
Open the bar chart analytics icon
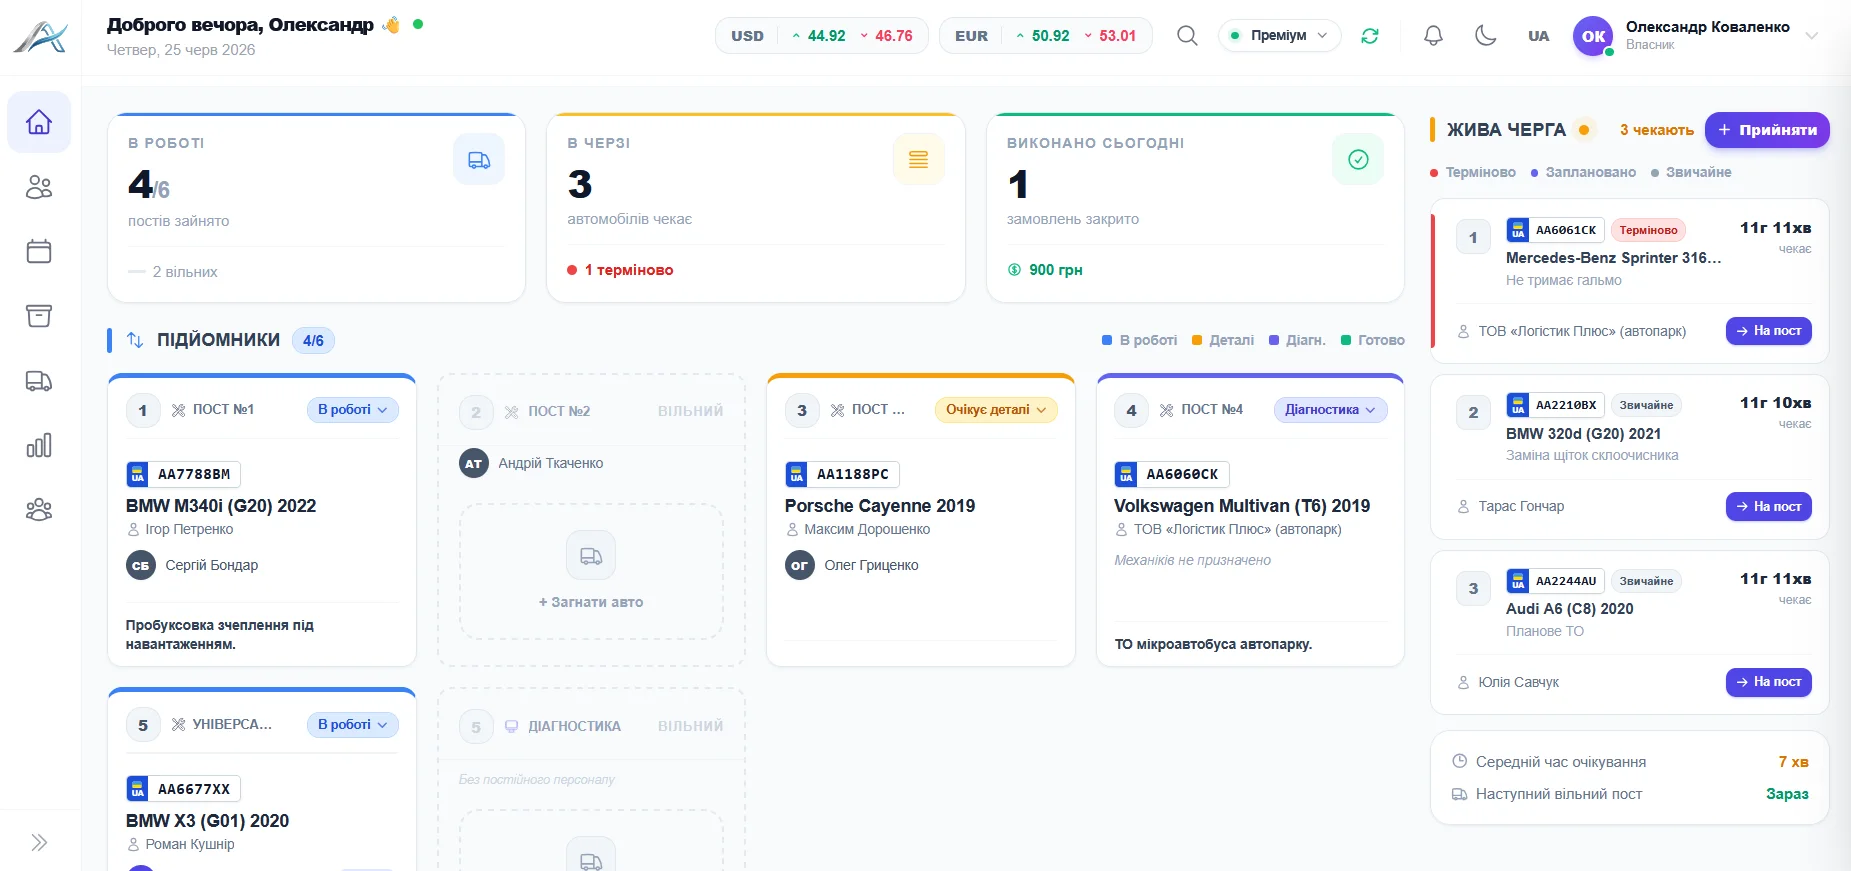point(39,445)
